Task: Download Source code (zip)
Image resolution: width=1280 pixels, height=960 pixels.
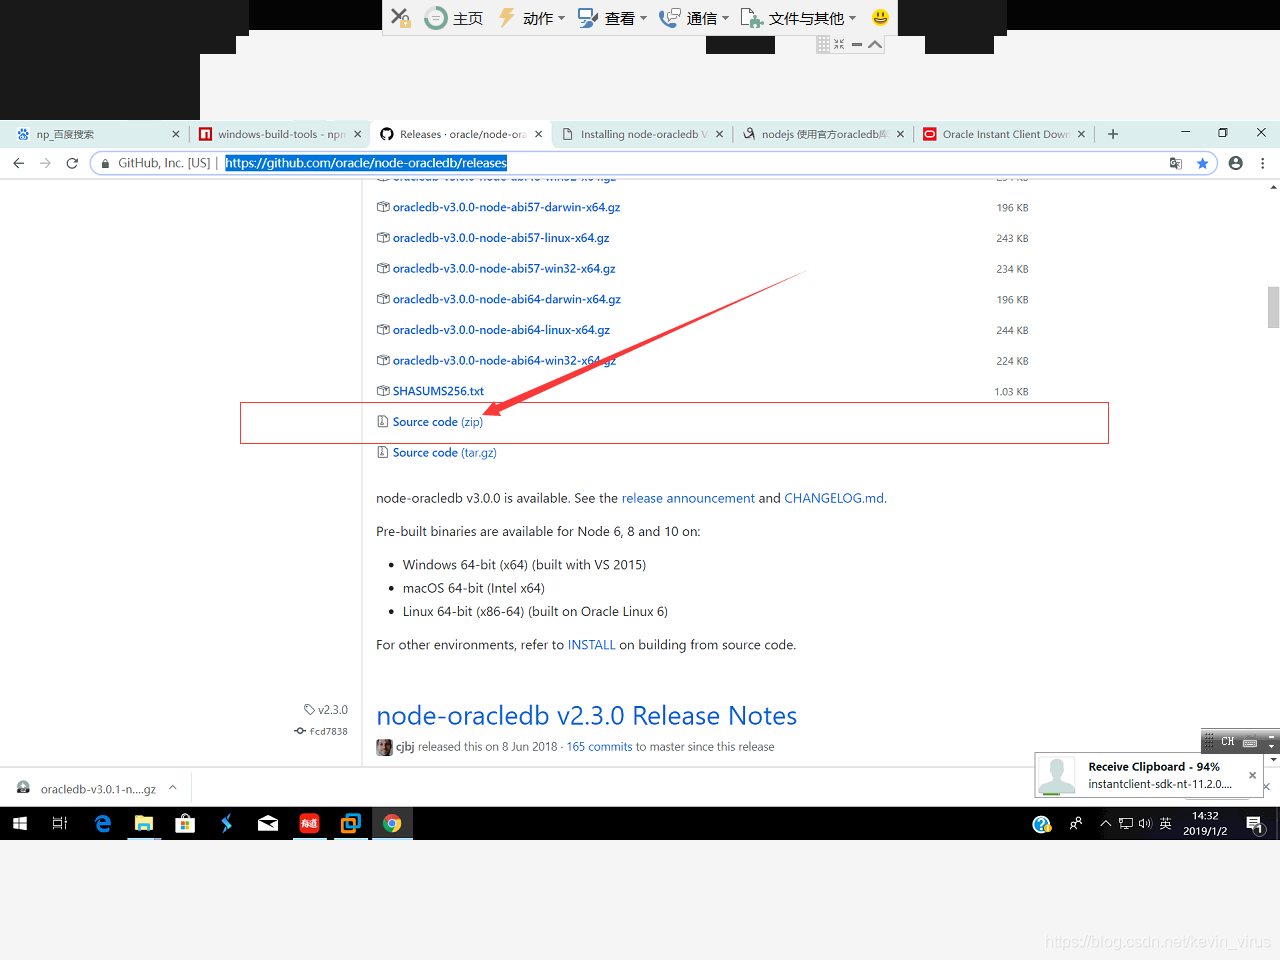Action: pyautogui.click(x=437, y=422)
